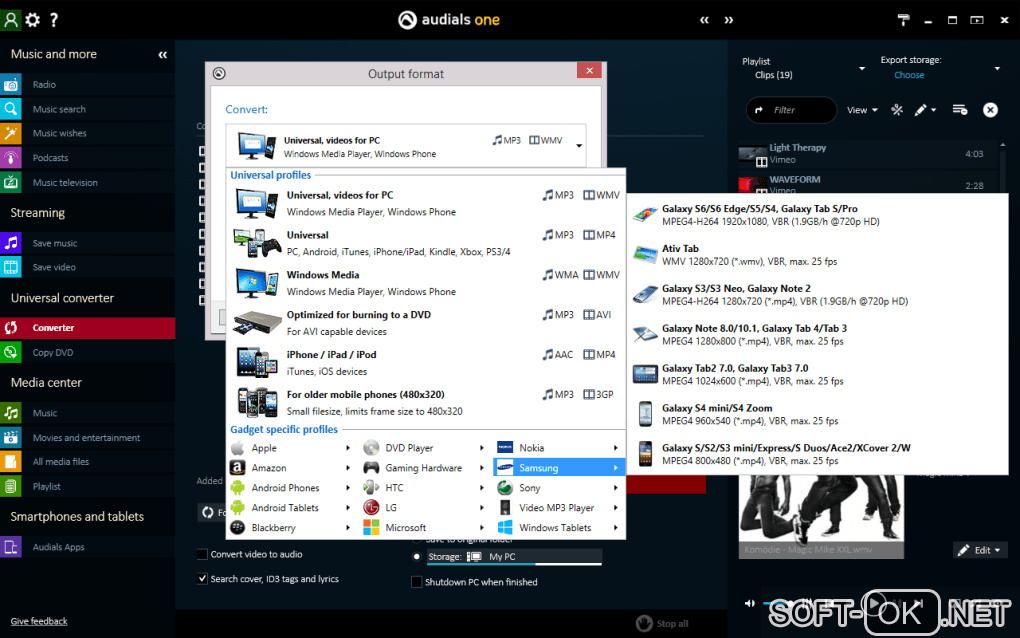Open Music in Media center
The height and width of the screenshot is (638, 1020).
[x=87, y=413]
